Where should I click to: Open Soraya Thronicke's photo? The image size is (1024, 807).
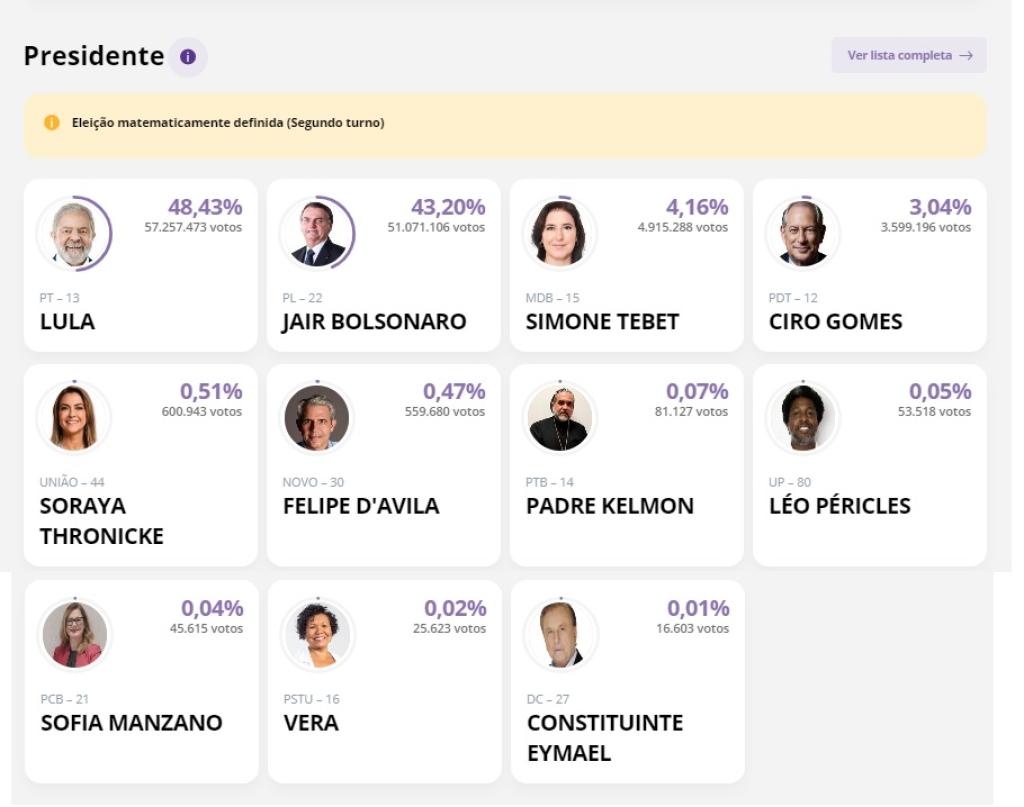[x=74, y=418]
